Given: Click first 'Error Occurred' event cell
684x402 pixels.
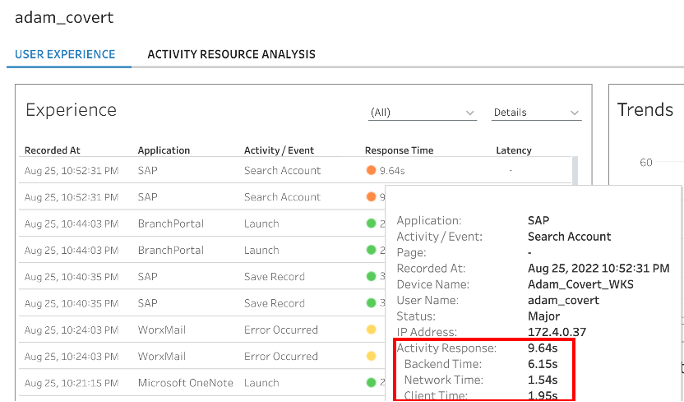Looking at the screenshot, I should [281, 330].
